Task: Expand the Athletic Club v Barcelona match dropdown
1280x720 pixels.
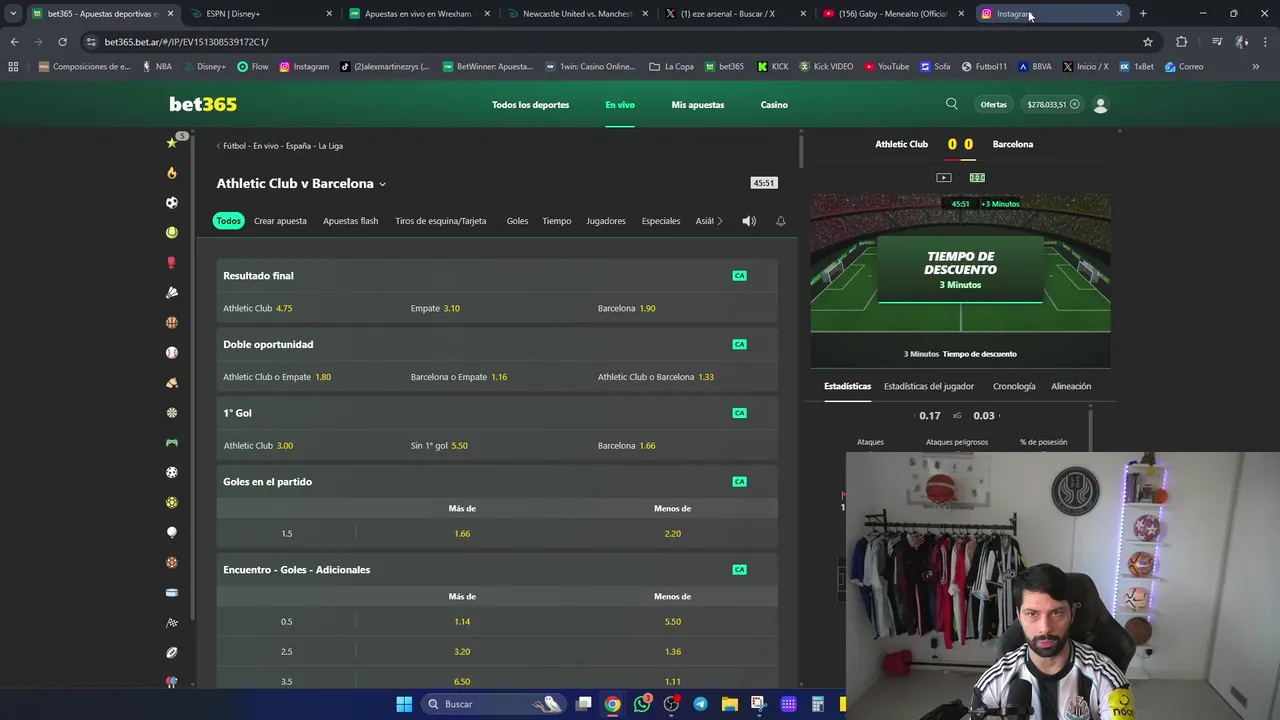Action: tap(382, 184)
